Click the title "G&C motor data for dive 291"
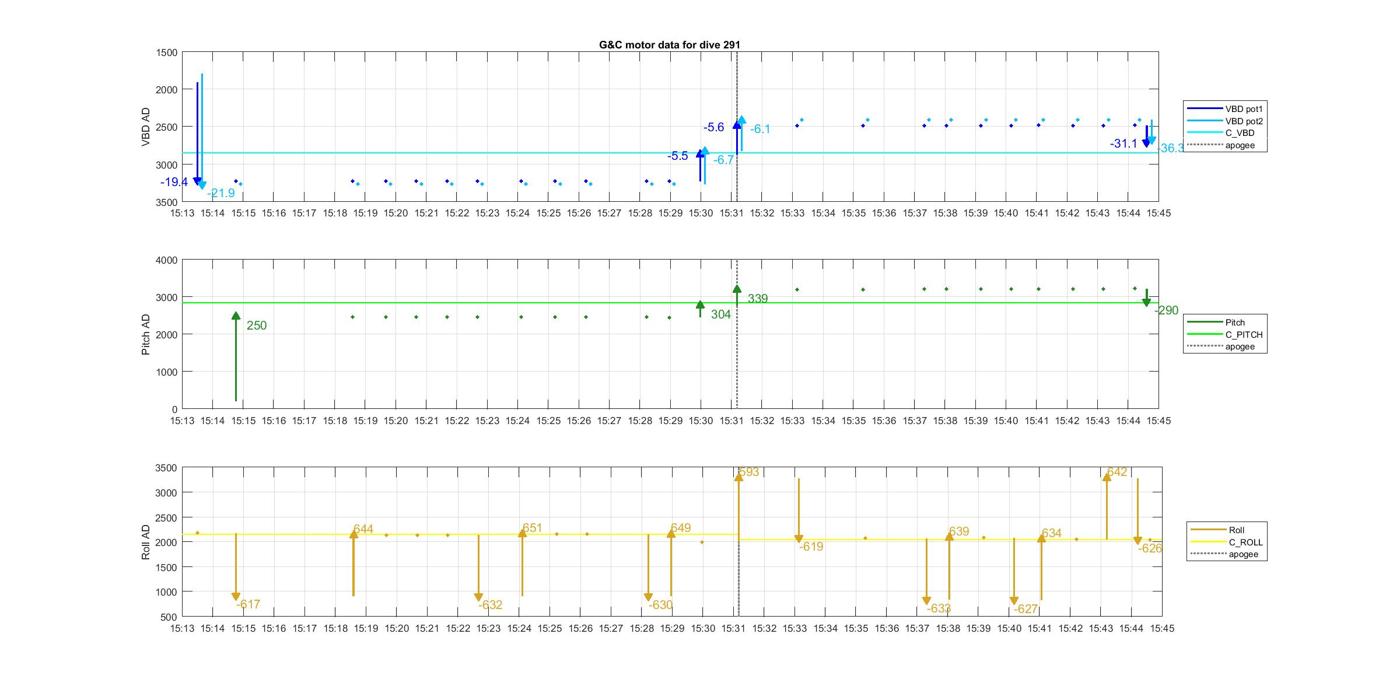 669,45
